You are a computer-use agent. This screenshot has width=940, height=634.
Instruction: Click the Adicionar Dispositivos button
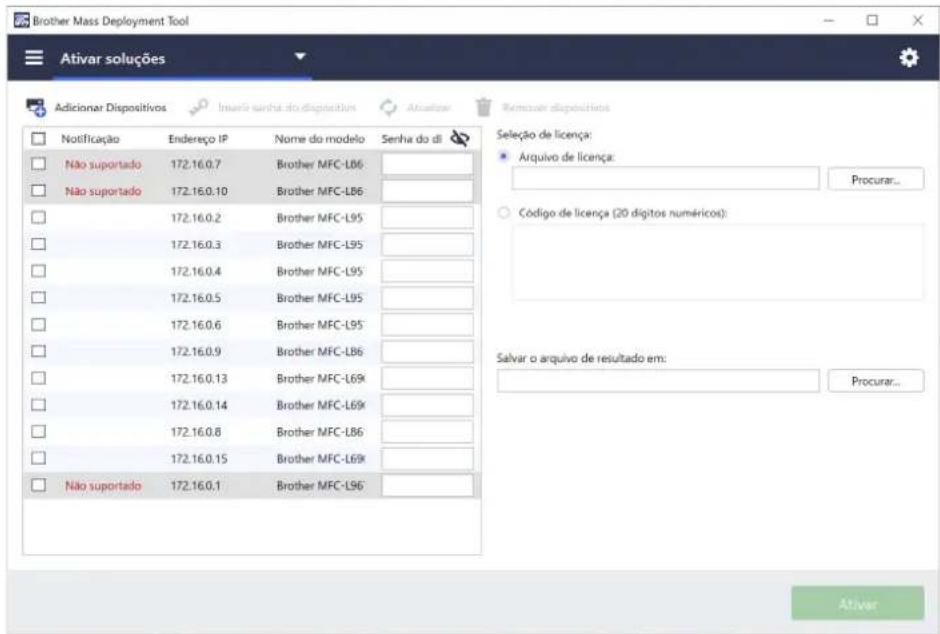click(x=96, y=108)
